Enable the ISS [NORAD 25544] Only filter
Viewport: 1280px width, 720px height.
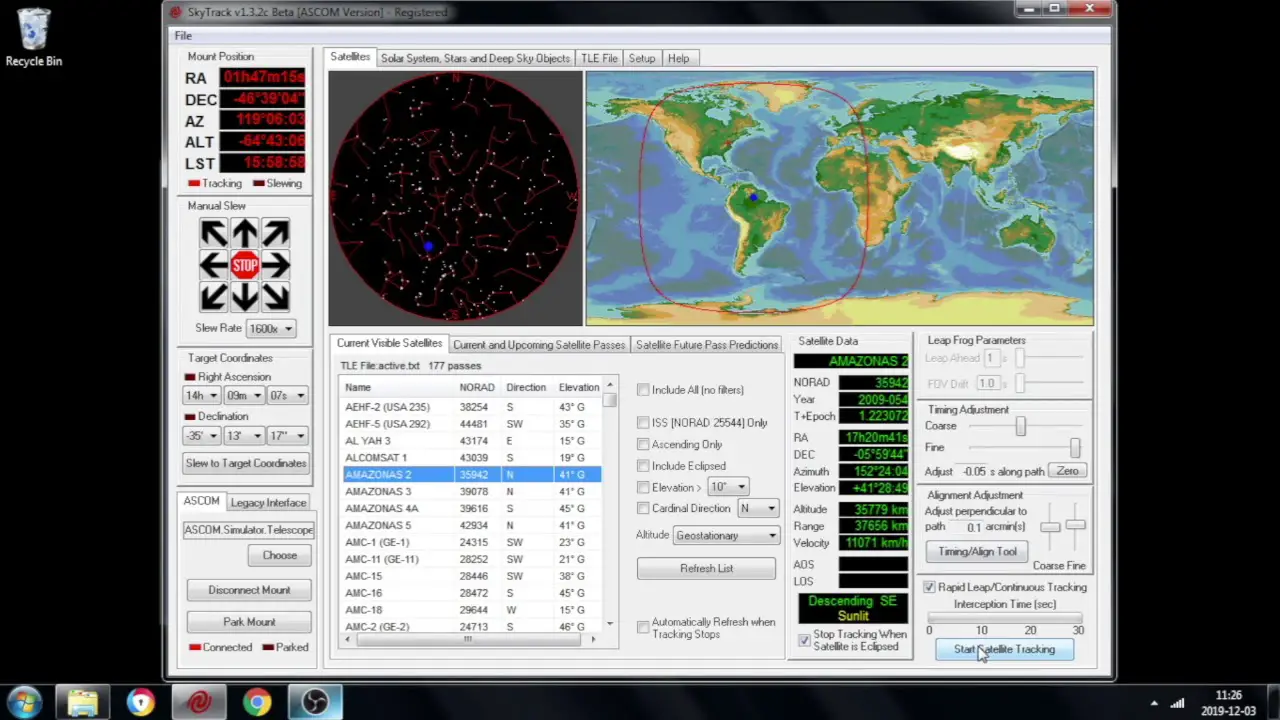(643, 422)
